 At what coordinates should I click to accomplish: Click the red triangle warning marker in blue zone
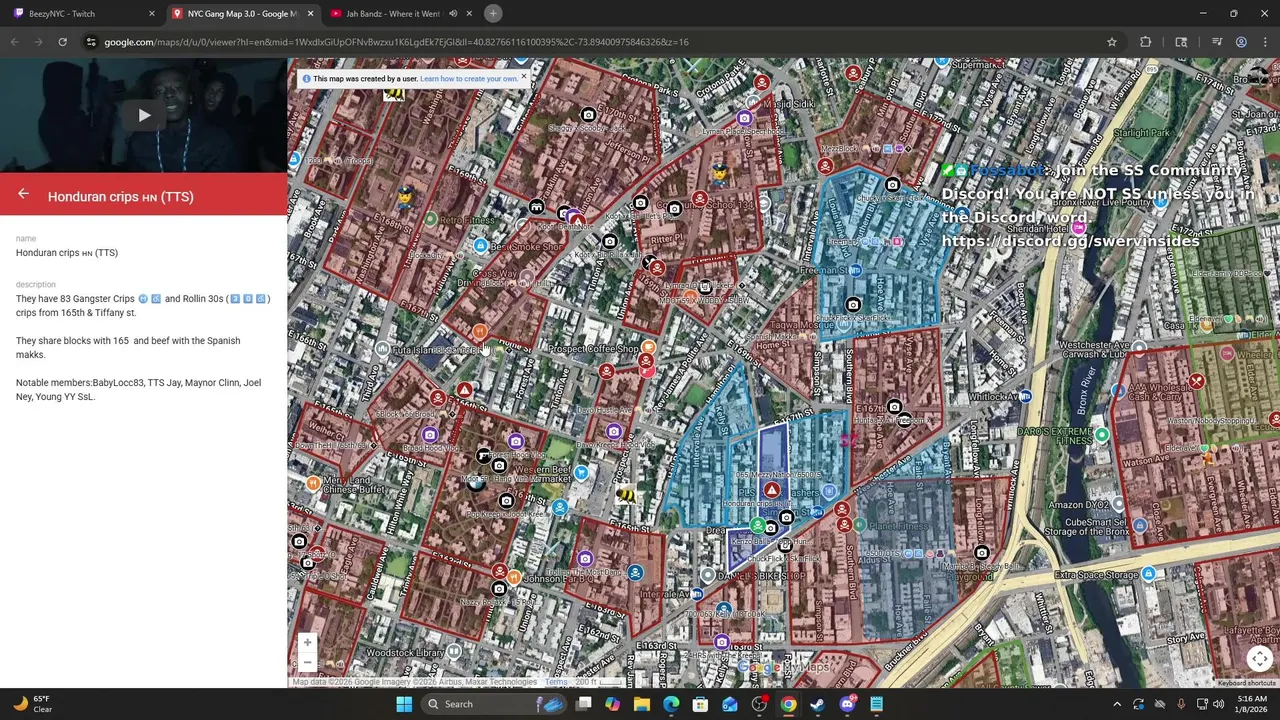(x=771, y=490)
